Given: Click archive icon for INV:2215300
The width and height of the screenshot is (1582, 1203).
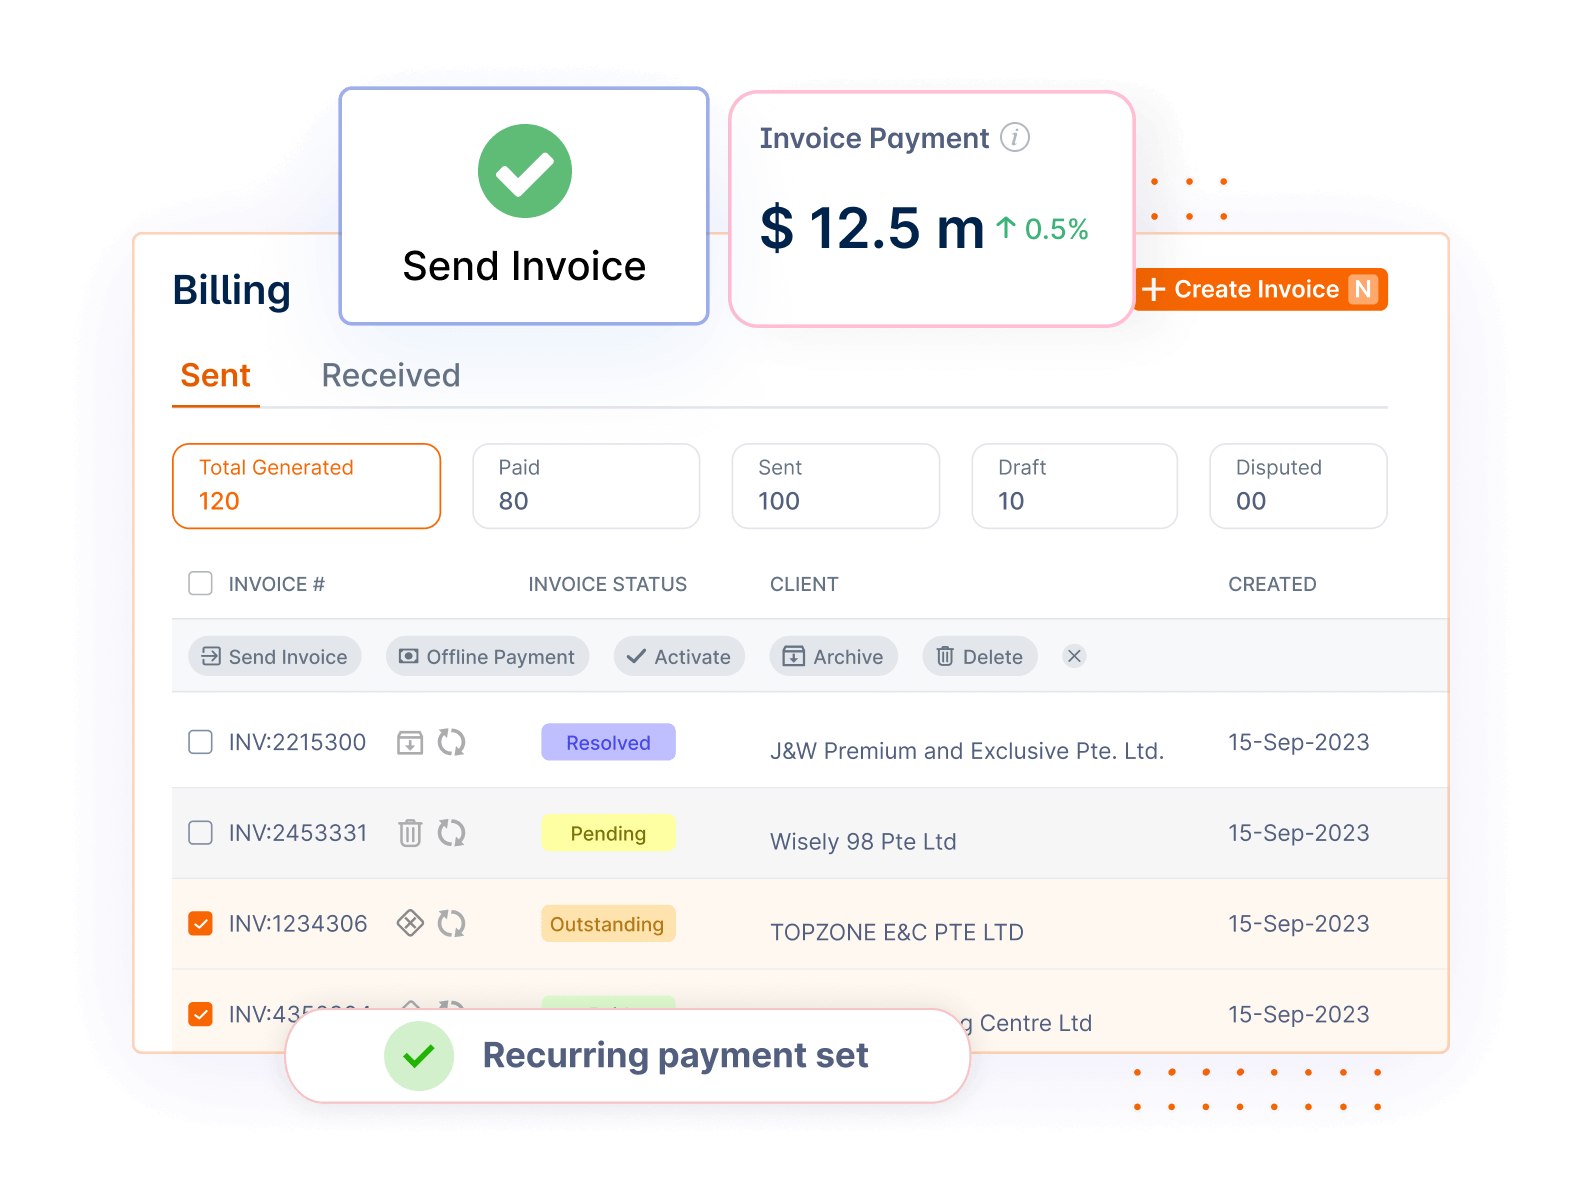Looking at the screenshot, I should point(410,743).
